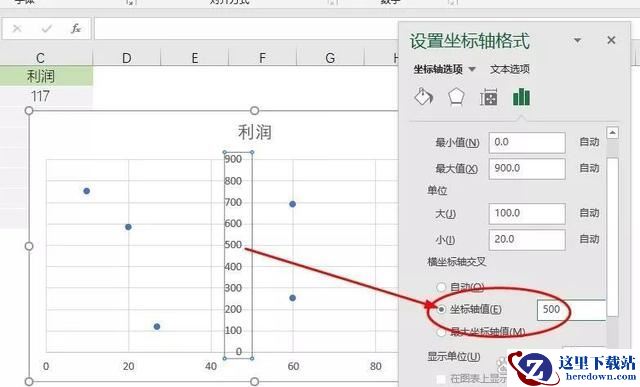Click the data point near 120 at x=27

[157, 327]
